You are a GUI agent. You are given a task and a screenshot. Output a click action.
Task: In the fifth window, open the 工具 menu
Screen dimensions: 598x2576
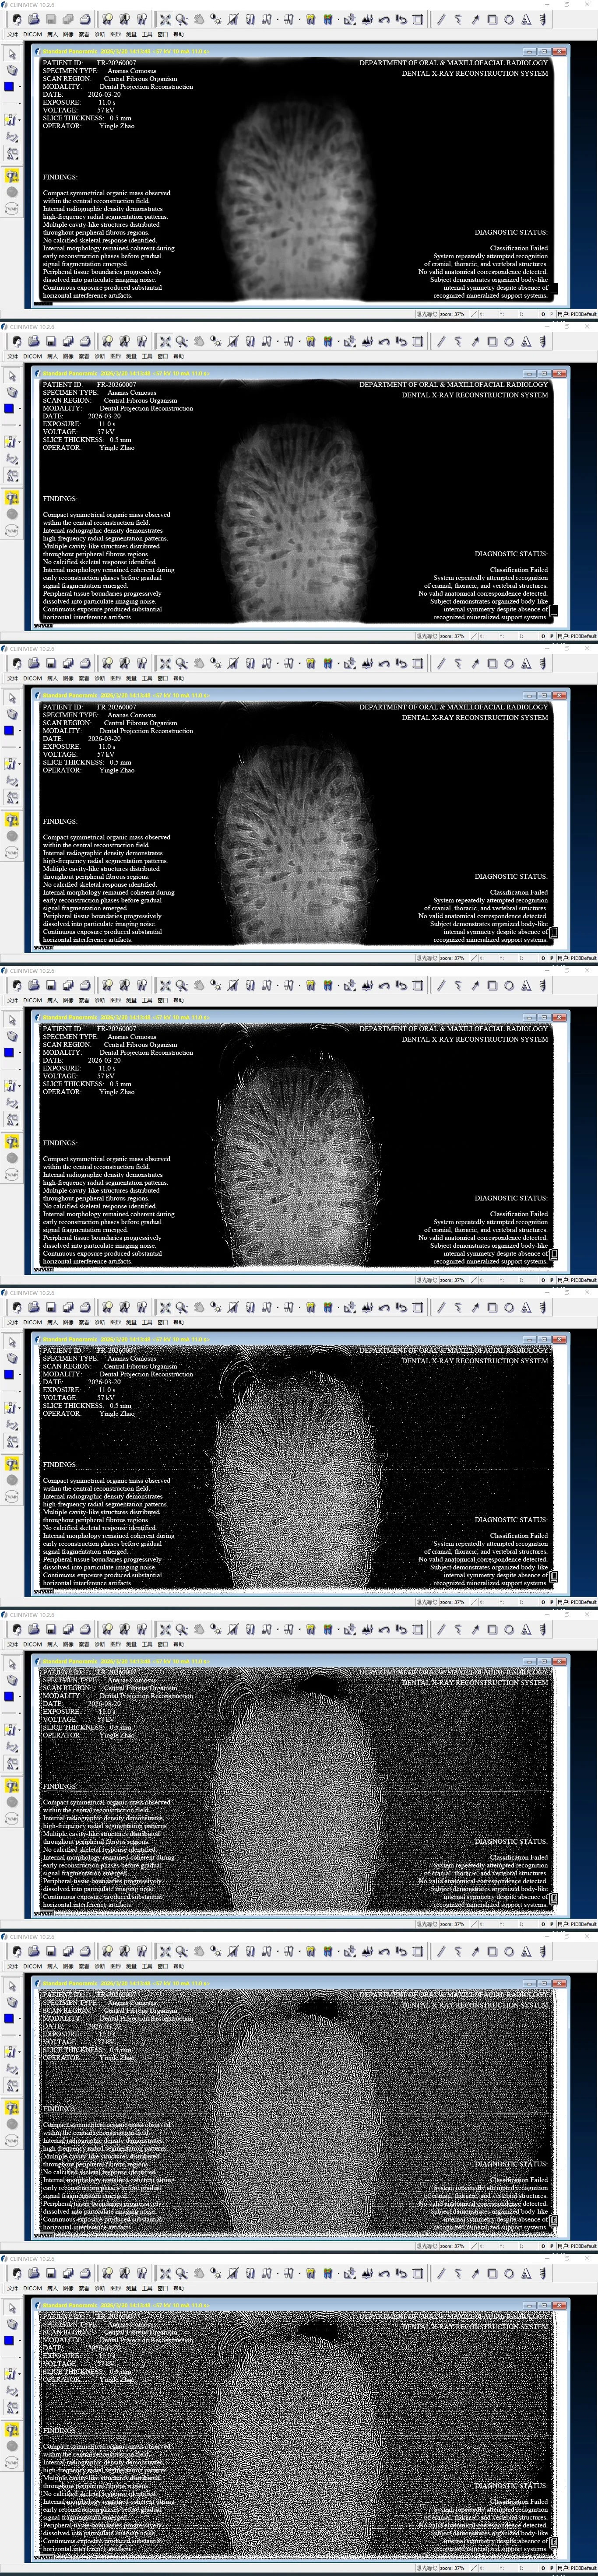(x=146, y=1322)
